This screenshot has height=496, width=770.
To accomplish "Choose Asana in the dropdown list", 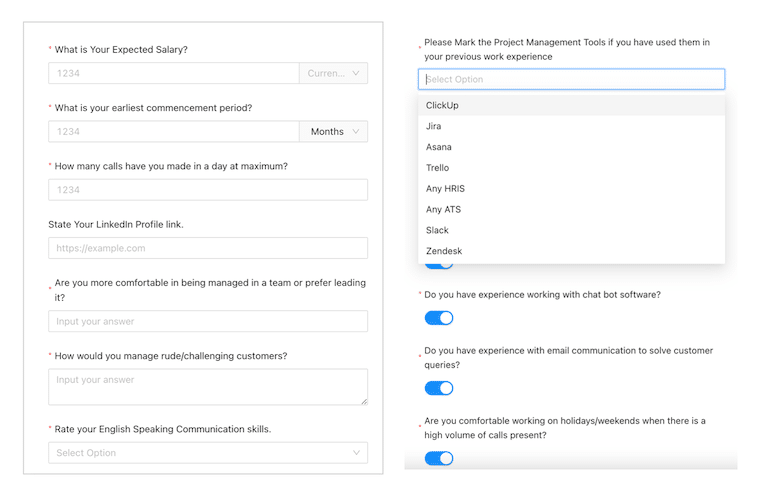I will click(x=571, y=147).
